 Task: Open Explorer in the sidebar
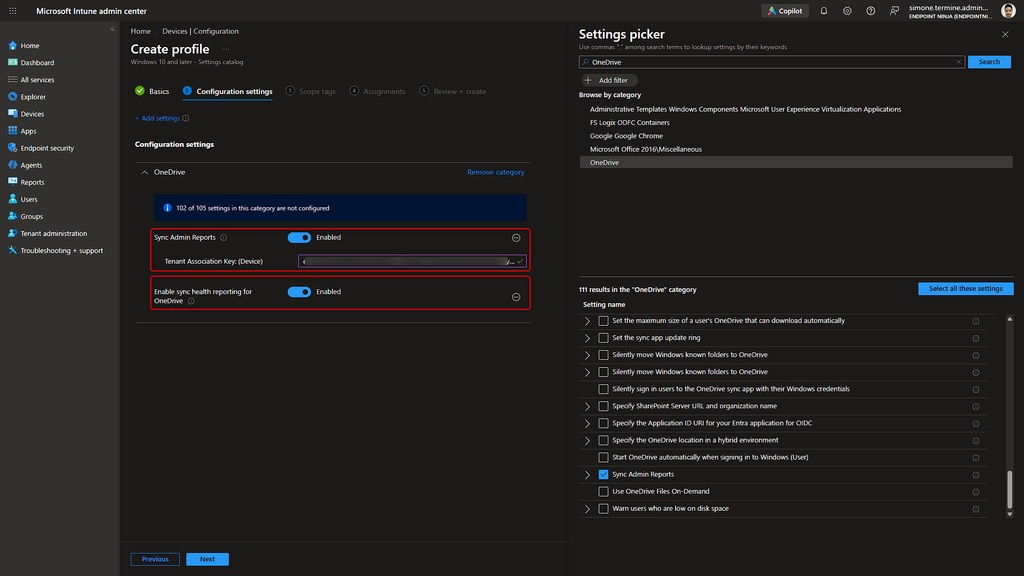coord(33,97)
